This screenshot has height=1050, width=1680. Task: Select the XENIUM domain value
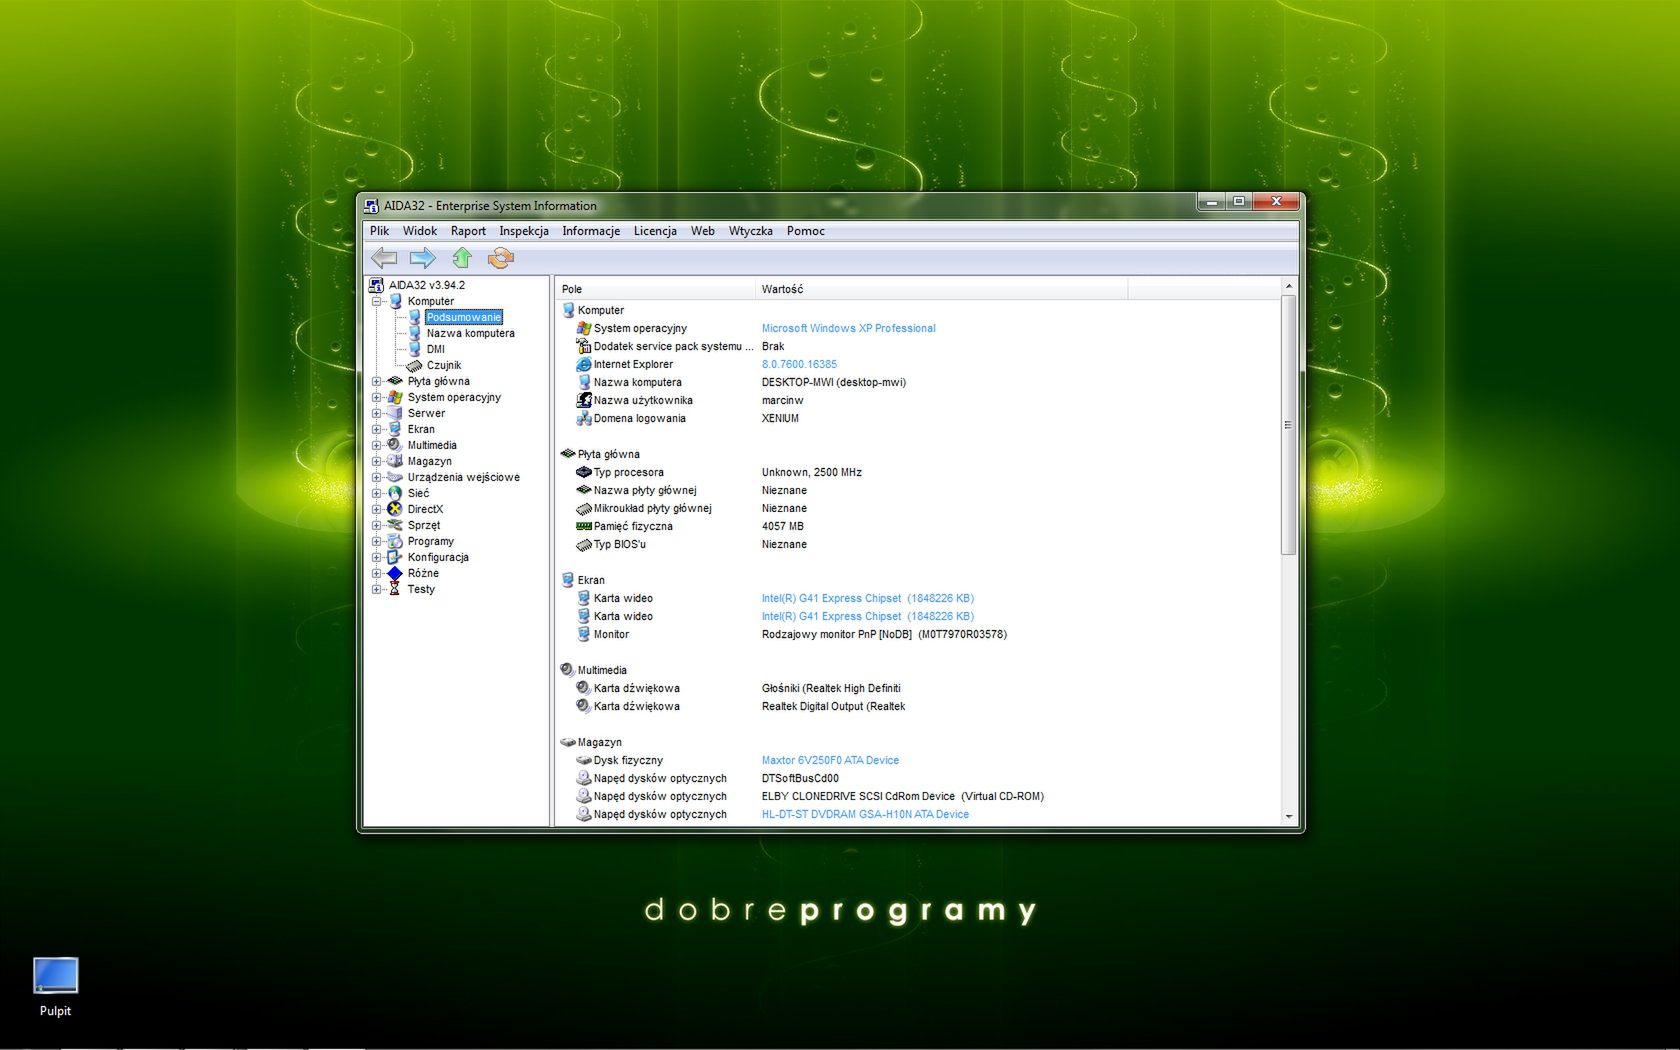click(x=780, y=418)
